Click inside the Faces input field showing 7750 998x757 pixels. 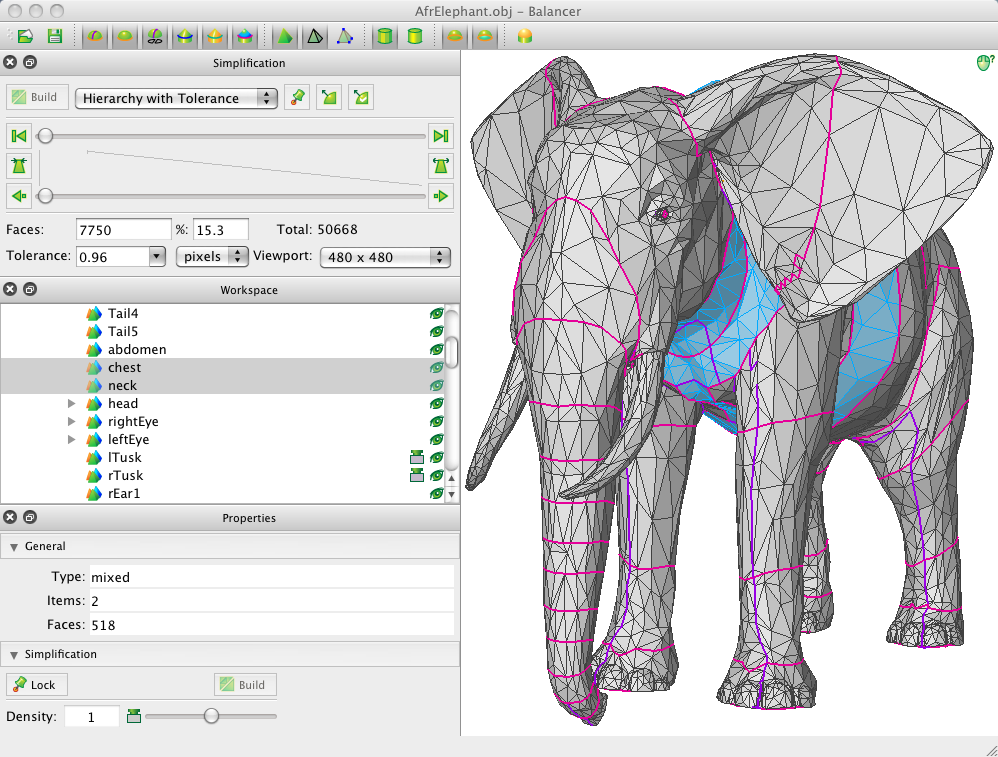pyautogui.click(x=123, y=229)
